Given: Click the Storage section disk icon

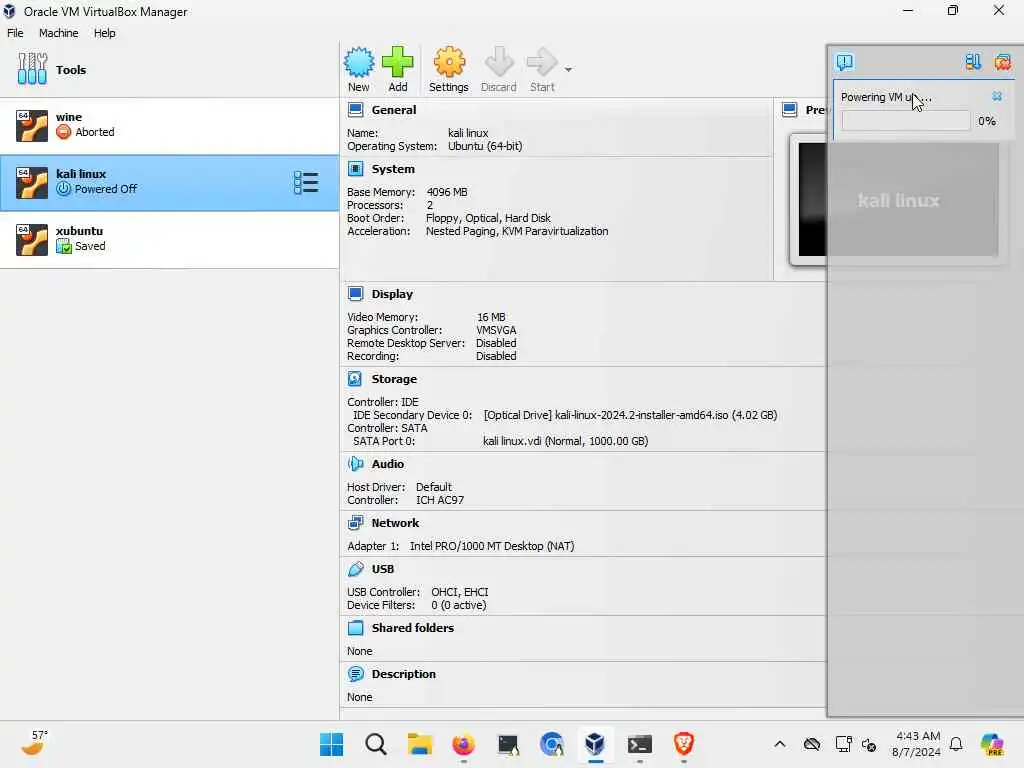Looking at the screenshot, I should click(x=355, y=379).
